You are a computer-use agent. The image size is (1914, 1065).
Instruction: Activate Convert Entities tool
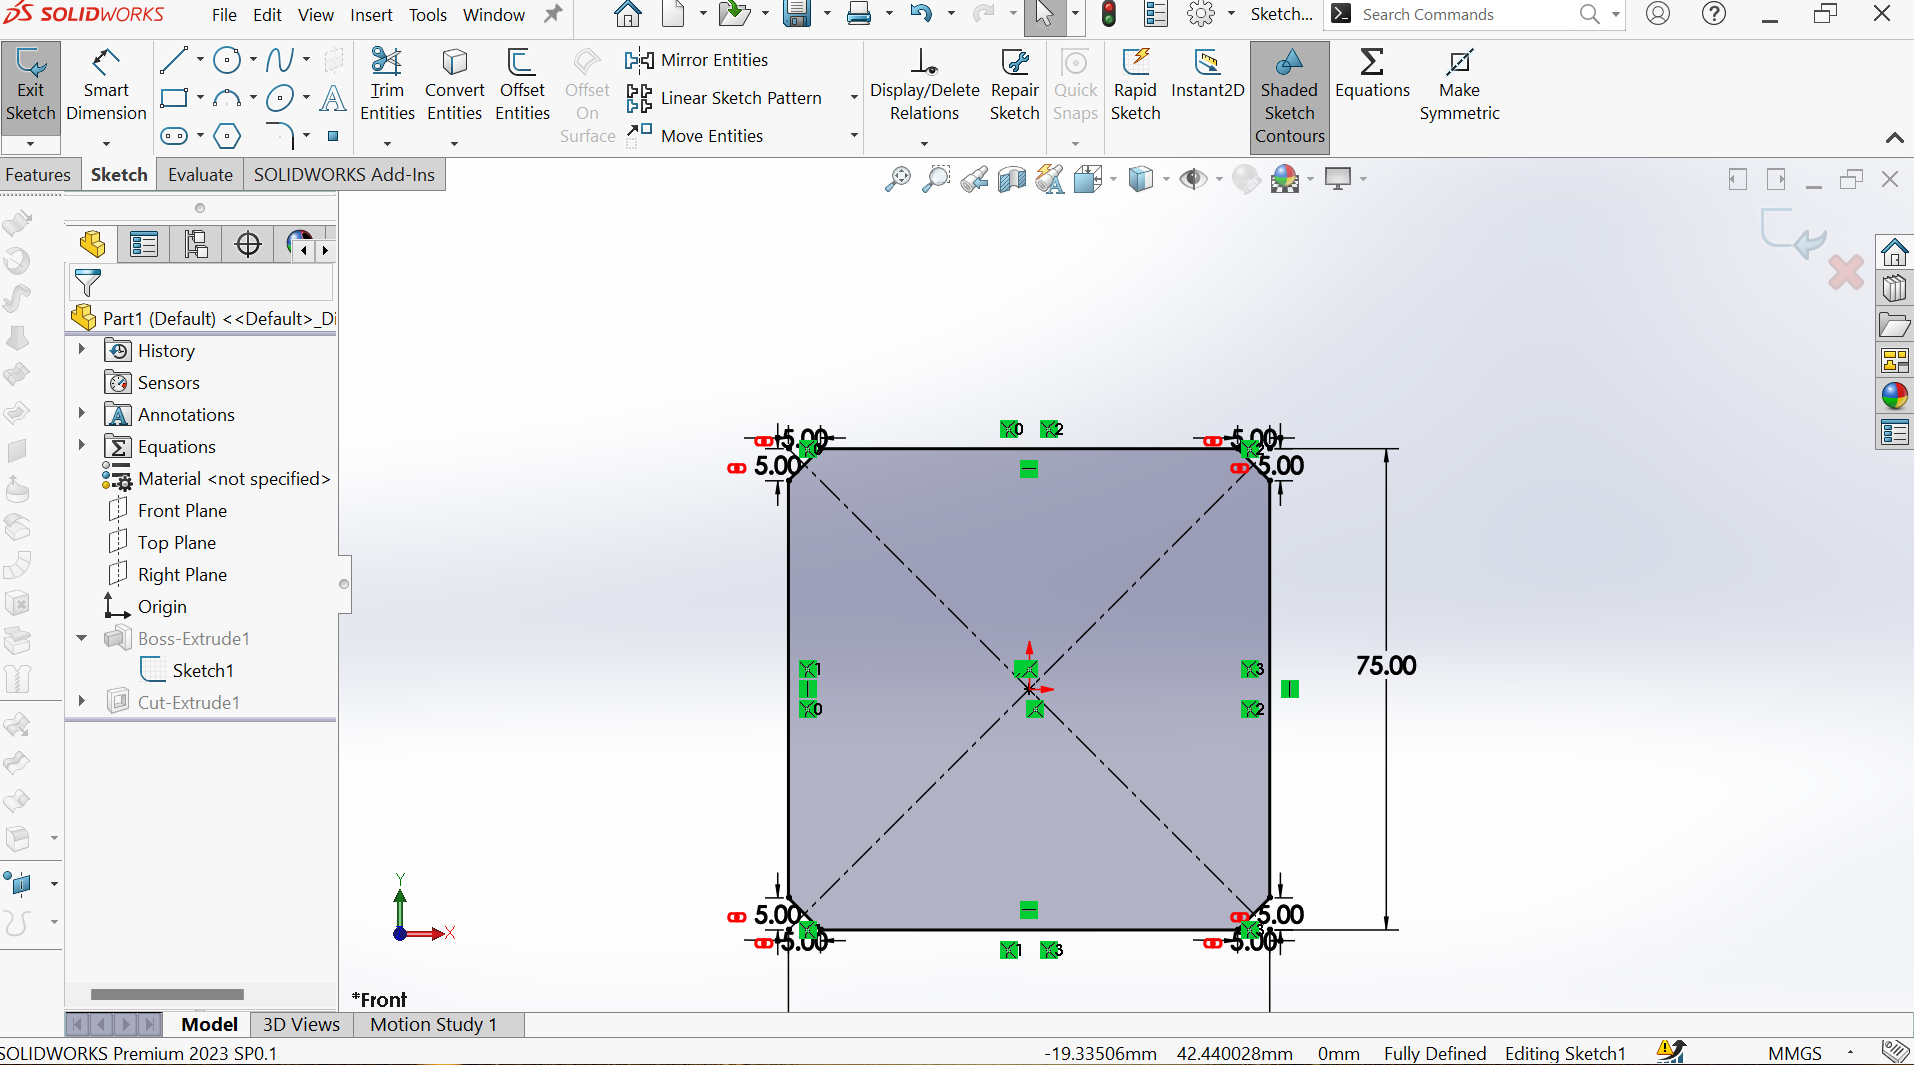[454, 86]
